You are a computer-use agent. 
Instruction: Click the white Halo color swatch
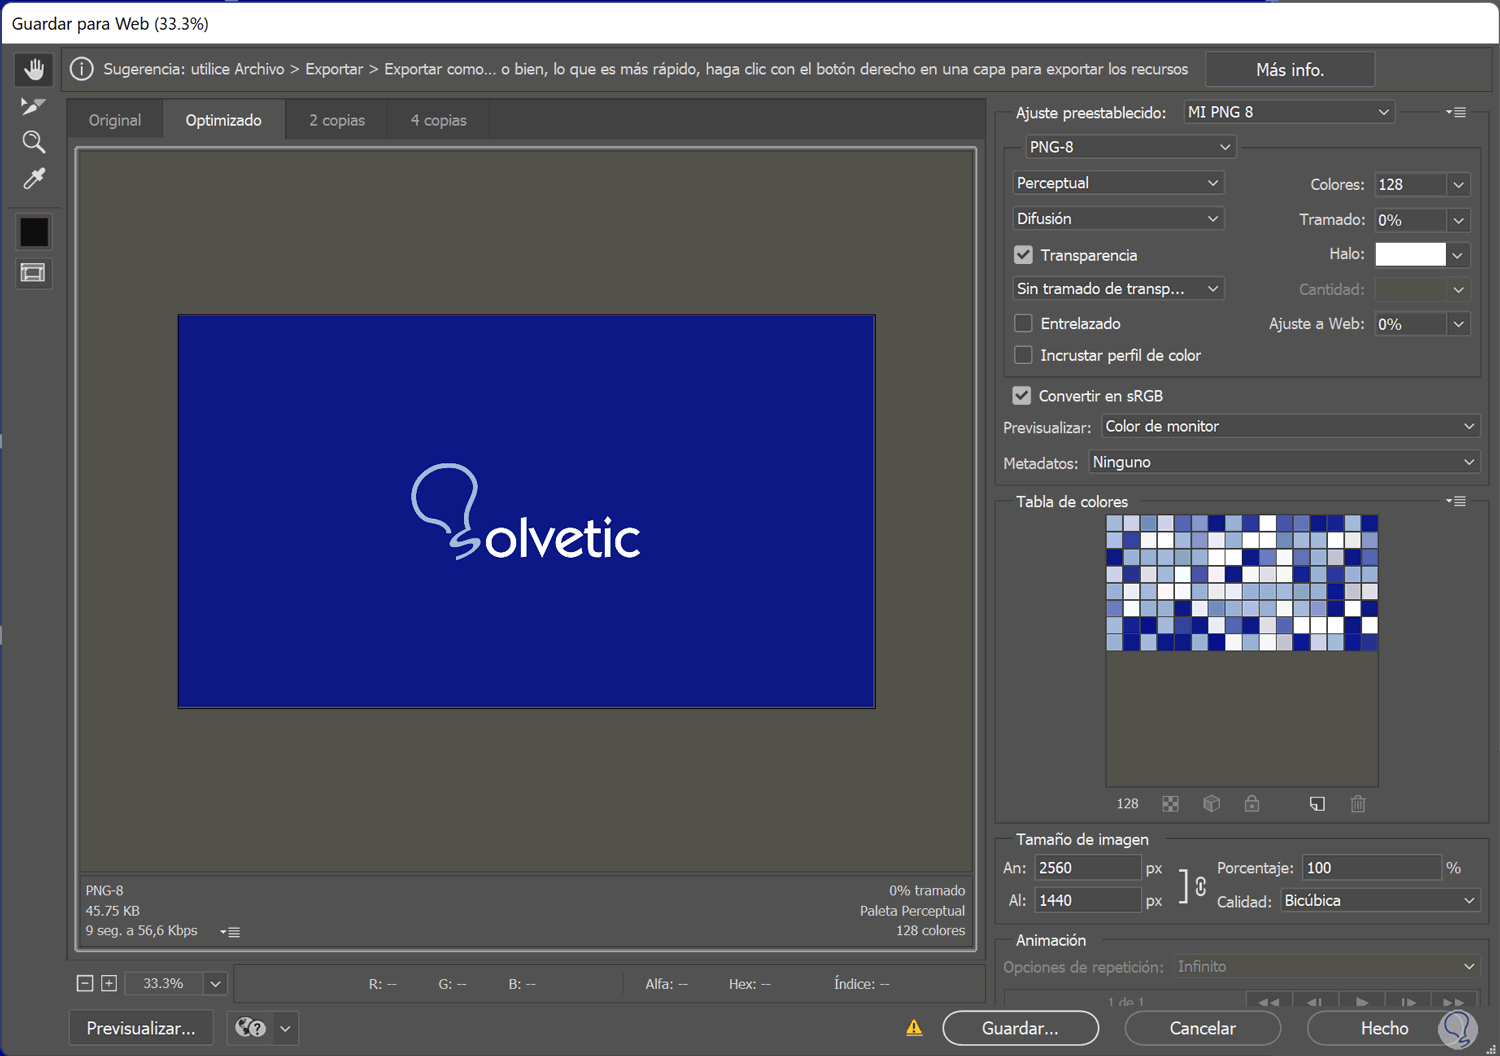point(1410,255)
